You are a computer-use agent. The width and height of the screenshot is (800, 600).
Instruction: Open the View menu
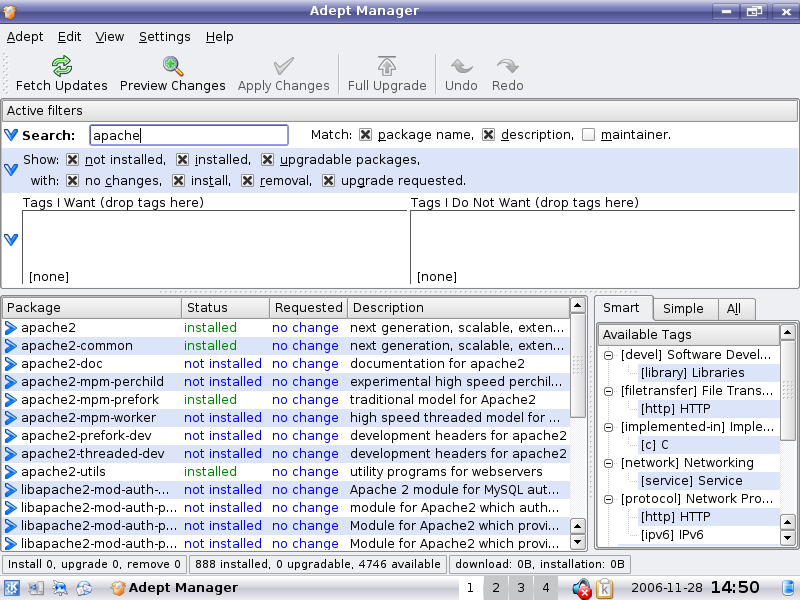click(110, 37)
